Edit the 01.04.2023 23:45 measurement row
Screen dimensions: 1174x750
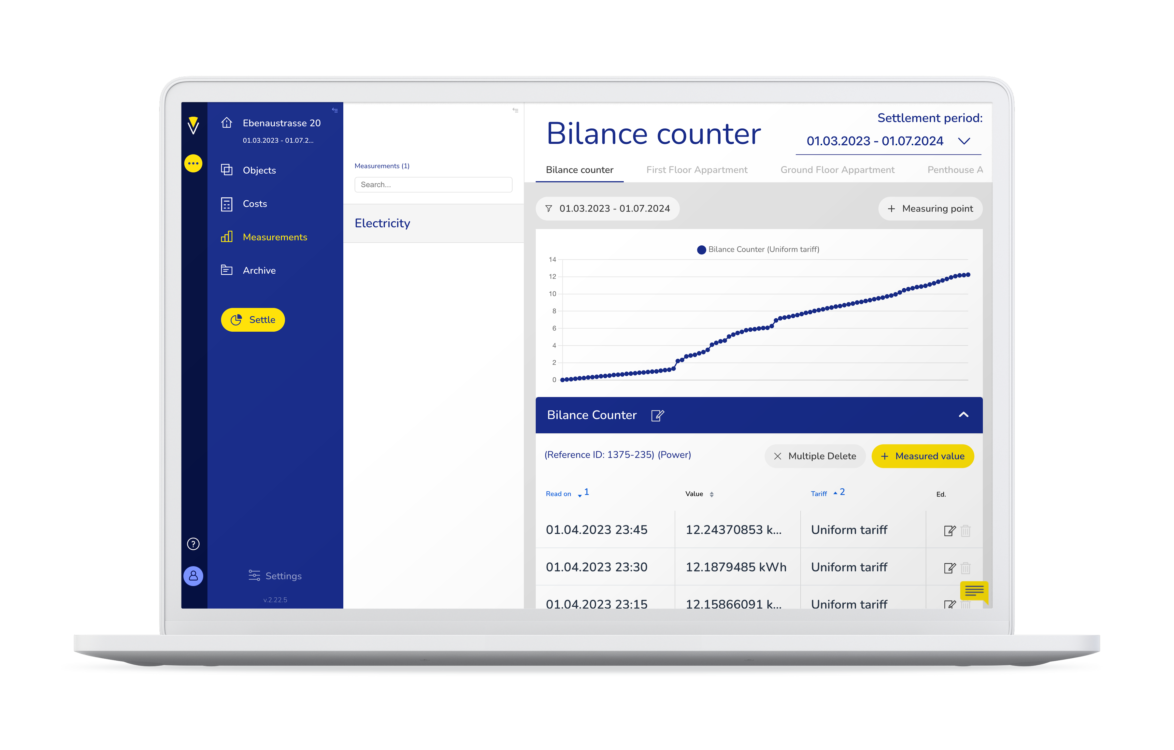coord(949,531)
